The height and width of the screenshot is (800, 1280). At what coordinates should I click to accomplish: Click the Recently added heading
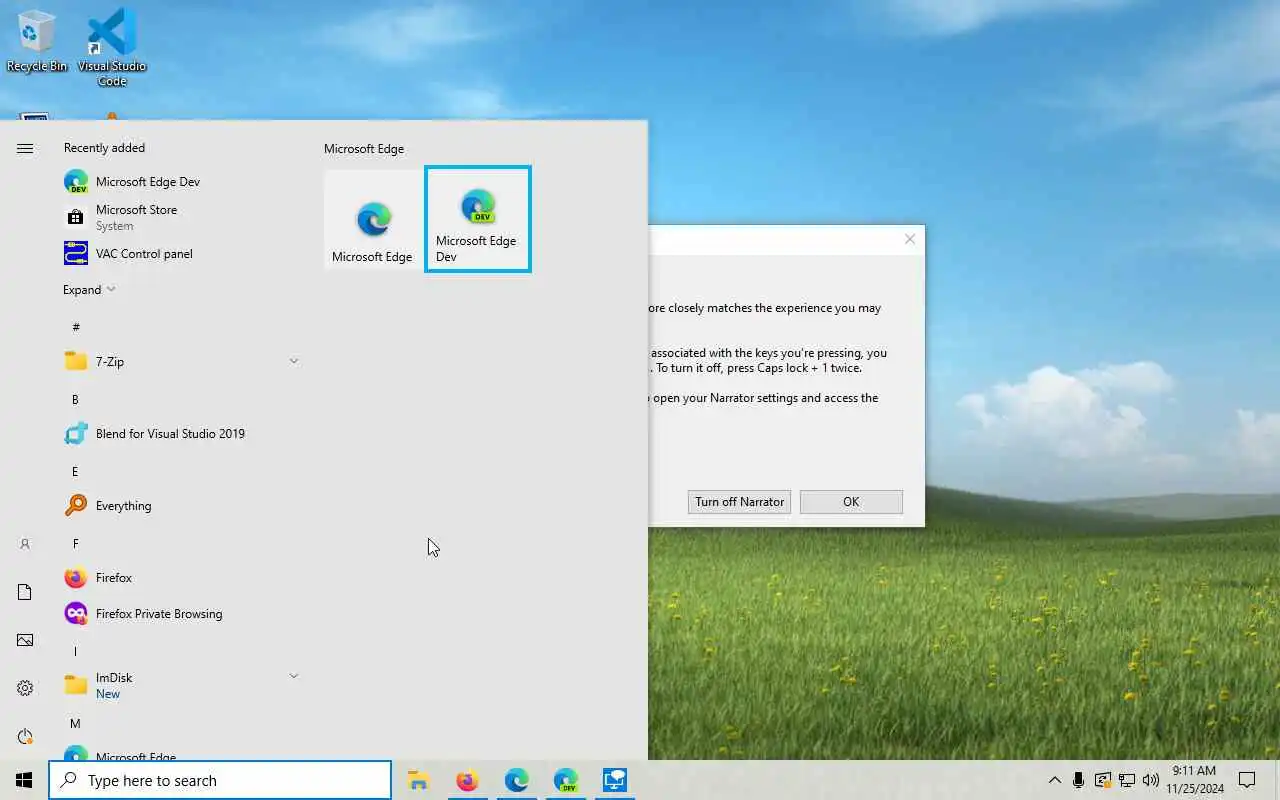[104, 148]
